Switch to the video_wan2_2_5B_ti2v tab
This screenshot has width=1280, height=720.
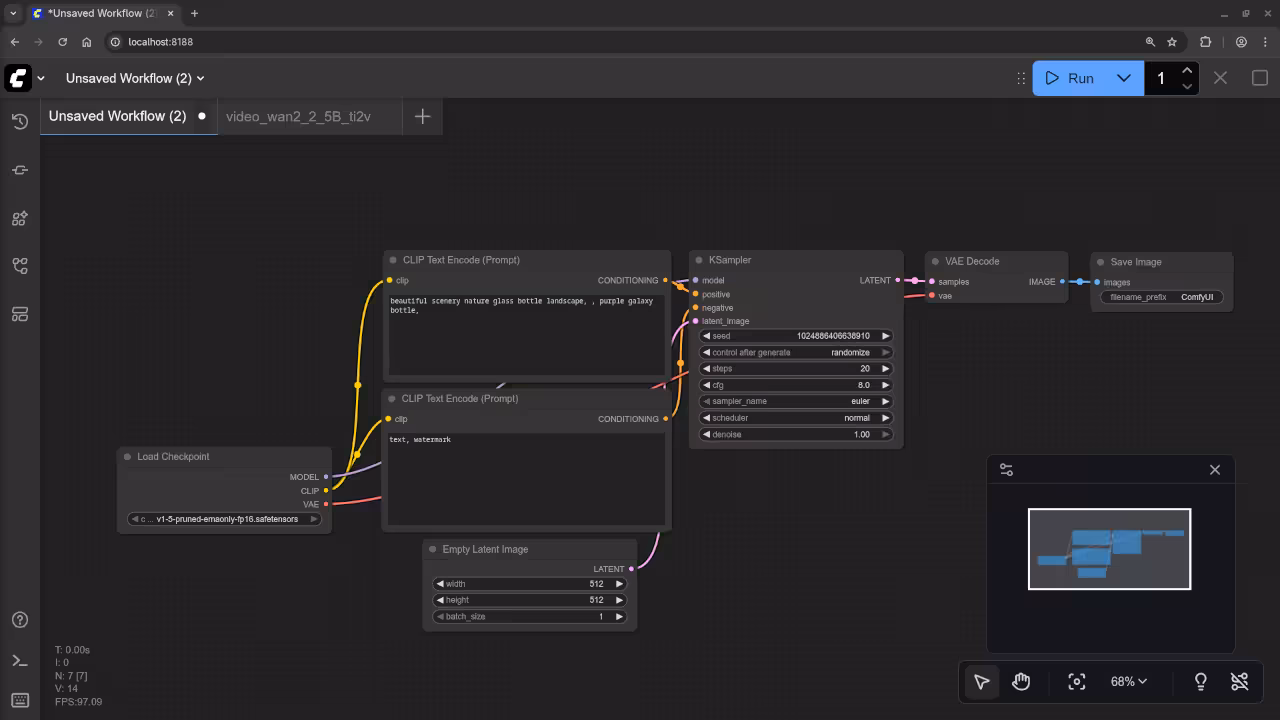300,116
